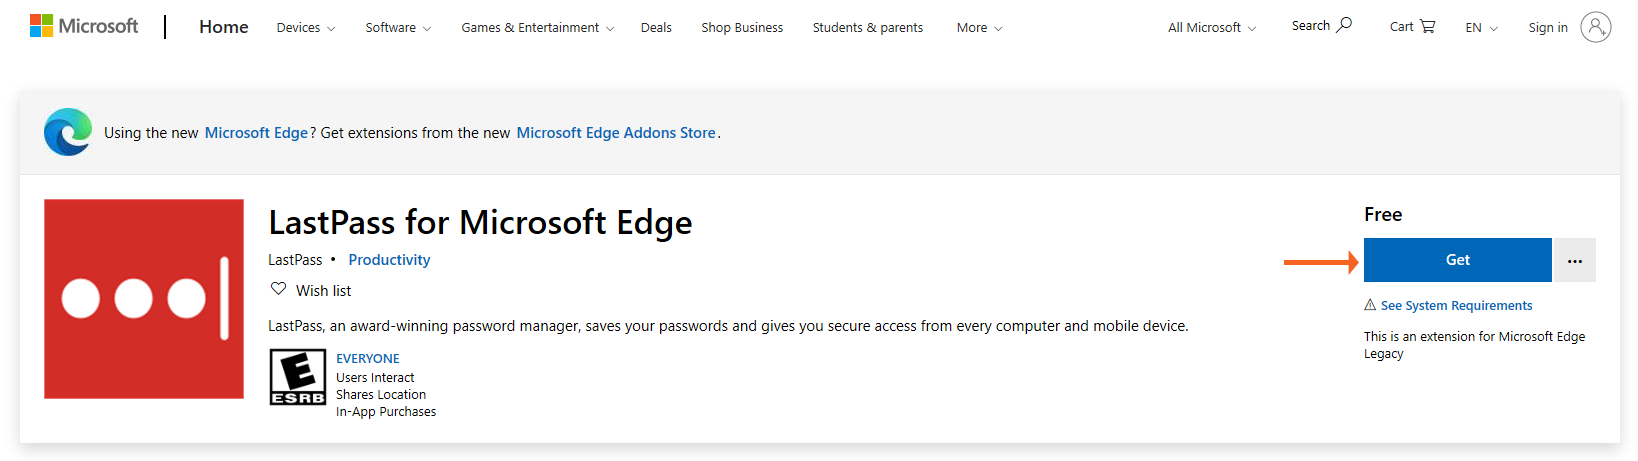This screenshot has height=461, width=1638.
Task: Open the shopping cart icon
Action: (x=1427, y=27)
